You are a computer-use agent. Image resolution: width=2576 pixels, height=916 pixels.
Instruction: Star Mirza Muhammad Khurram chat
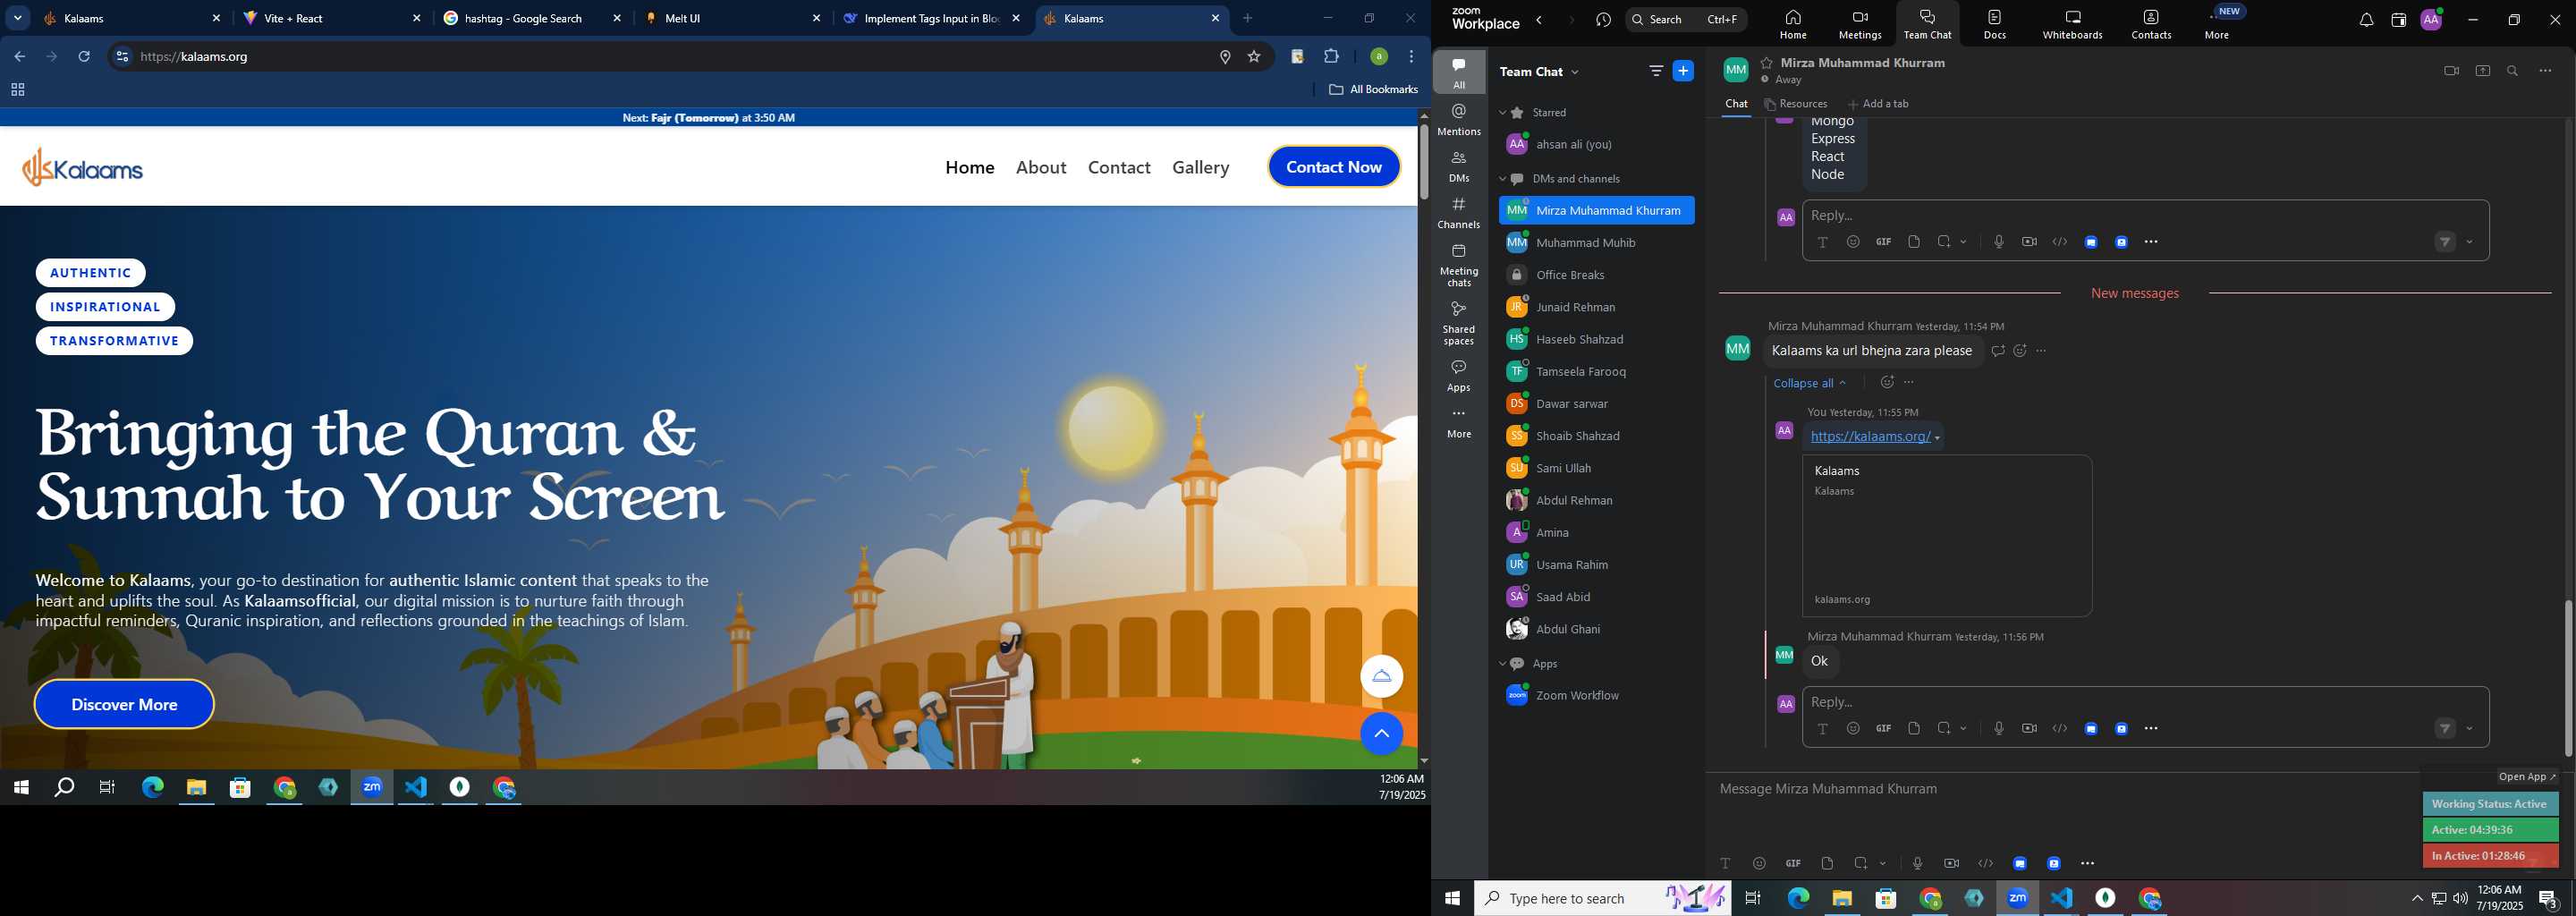point(1767,63)
